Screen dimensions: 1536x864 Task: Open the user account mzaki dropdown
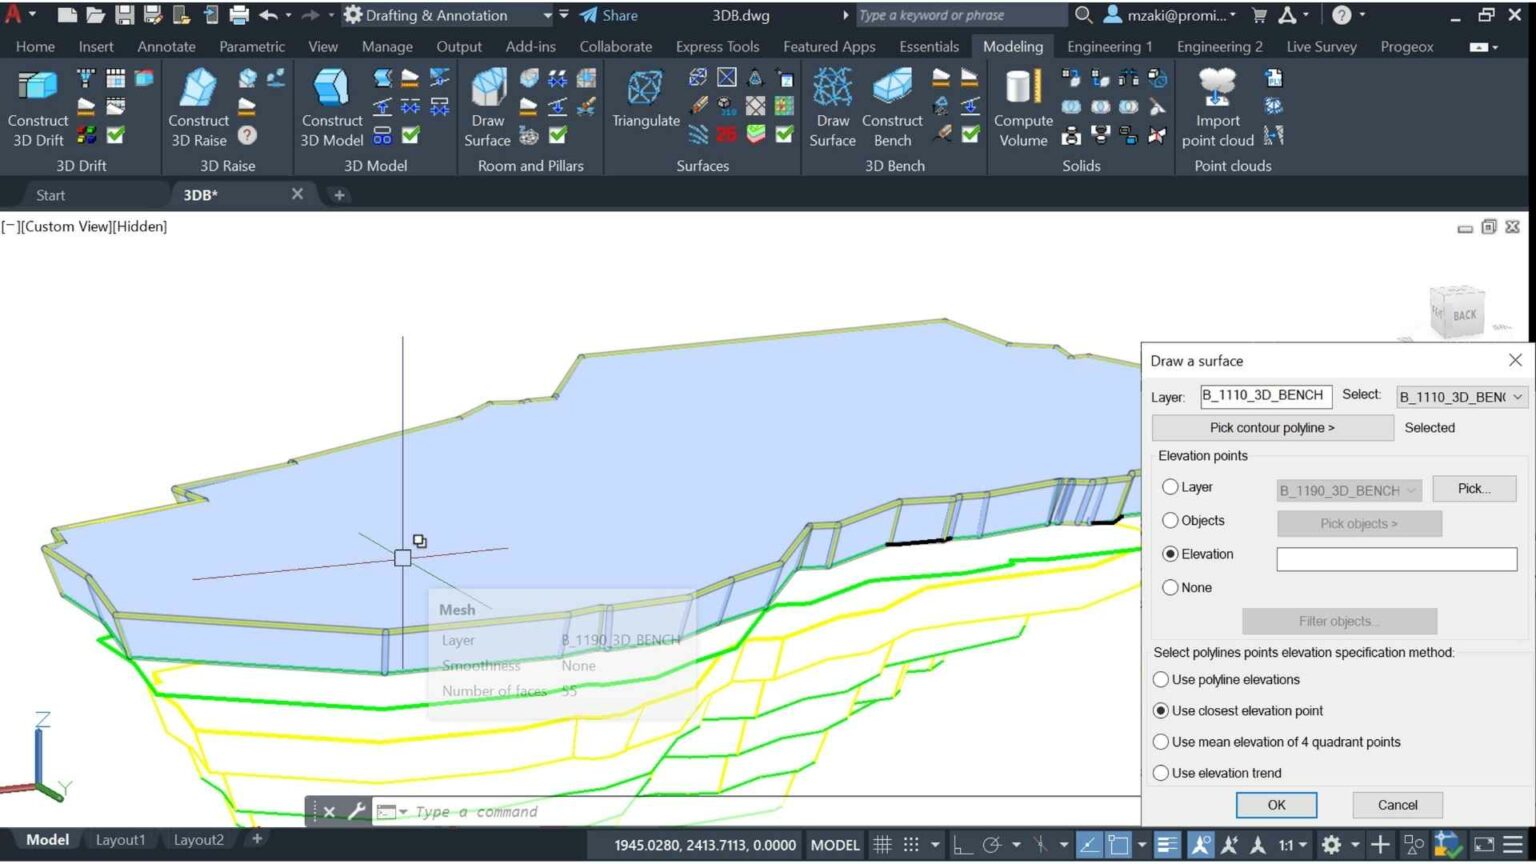(x=1170, y=15)
